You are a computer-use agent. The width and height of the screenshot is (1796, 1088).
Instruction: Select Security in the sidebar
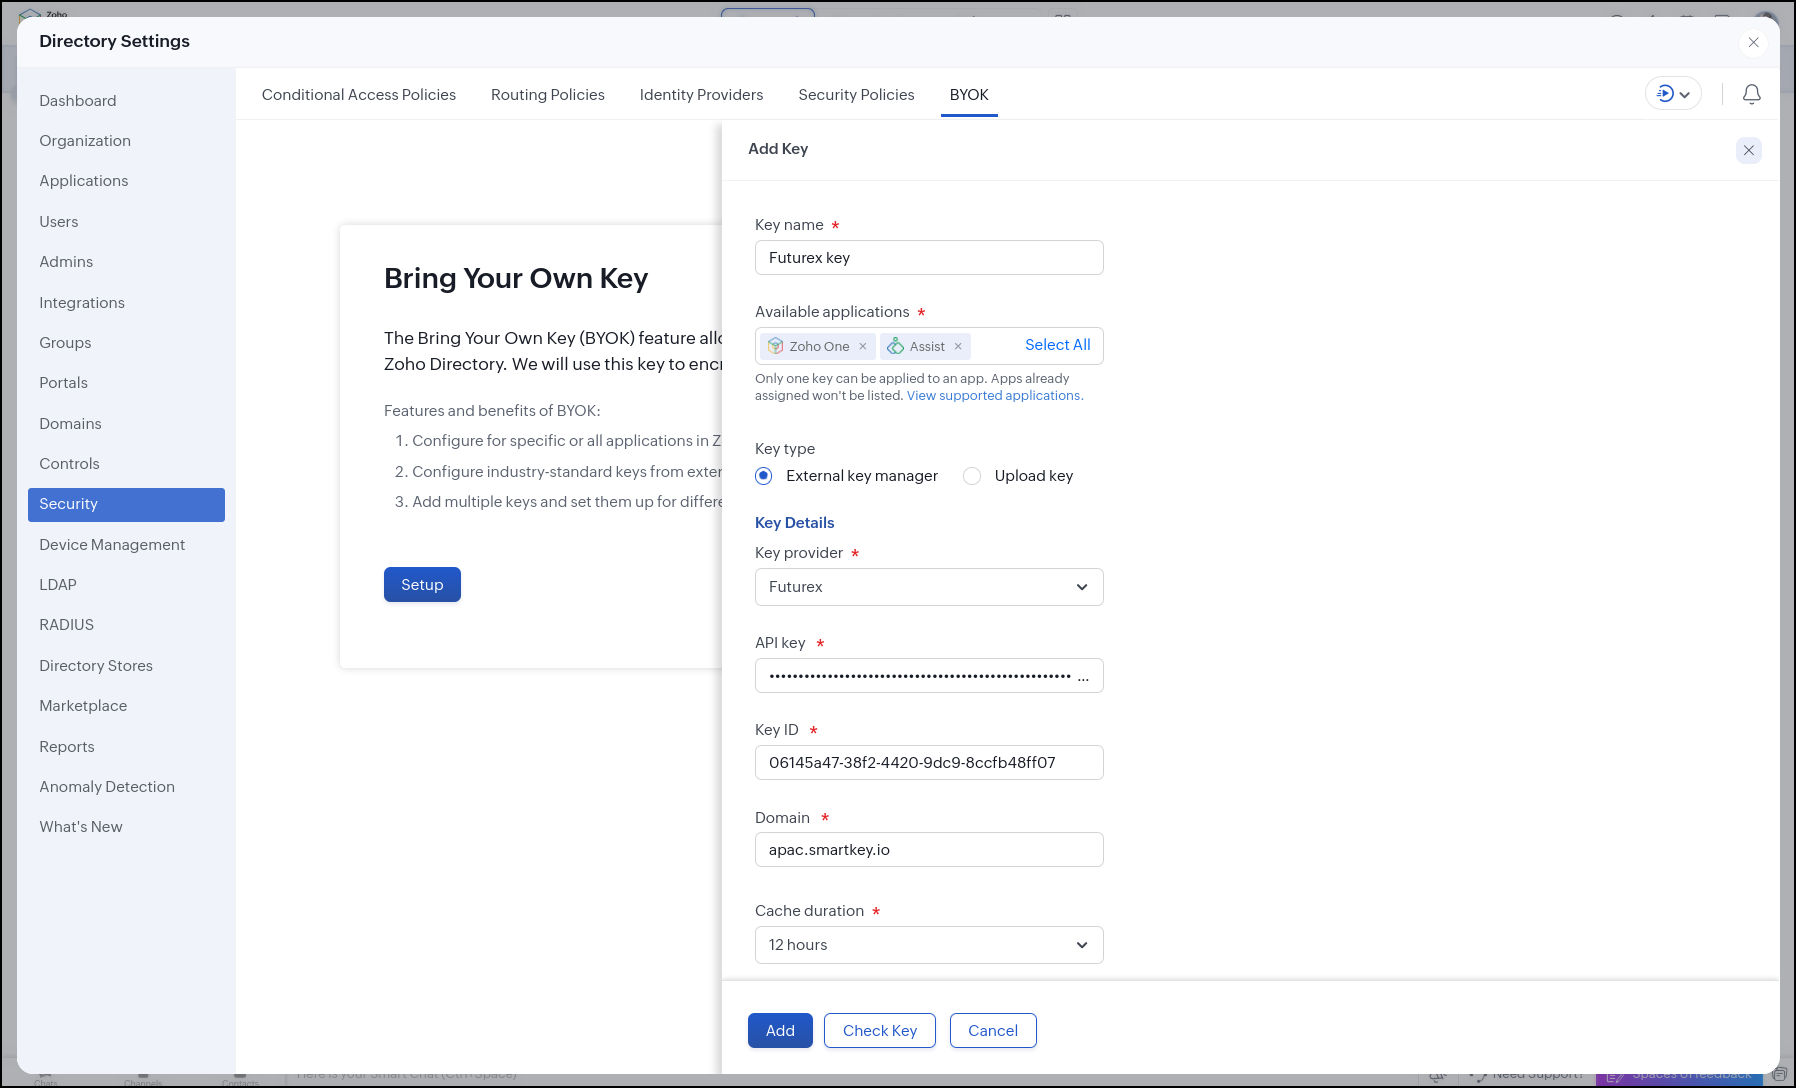[x=126, y=505]
